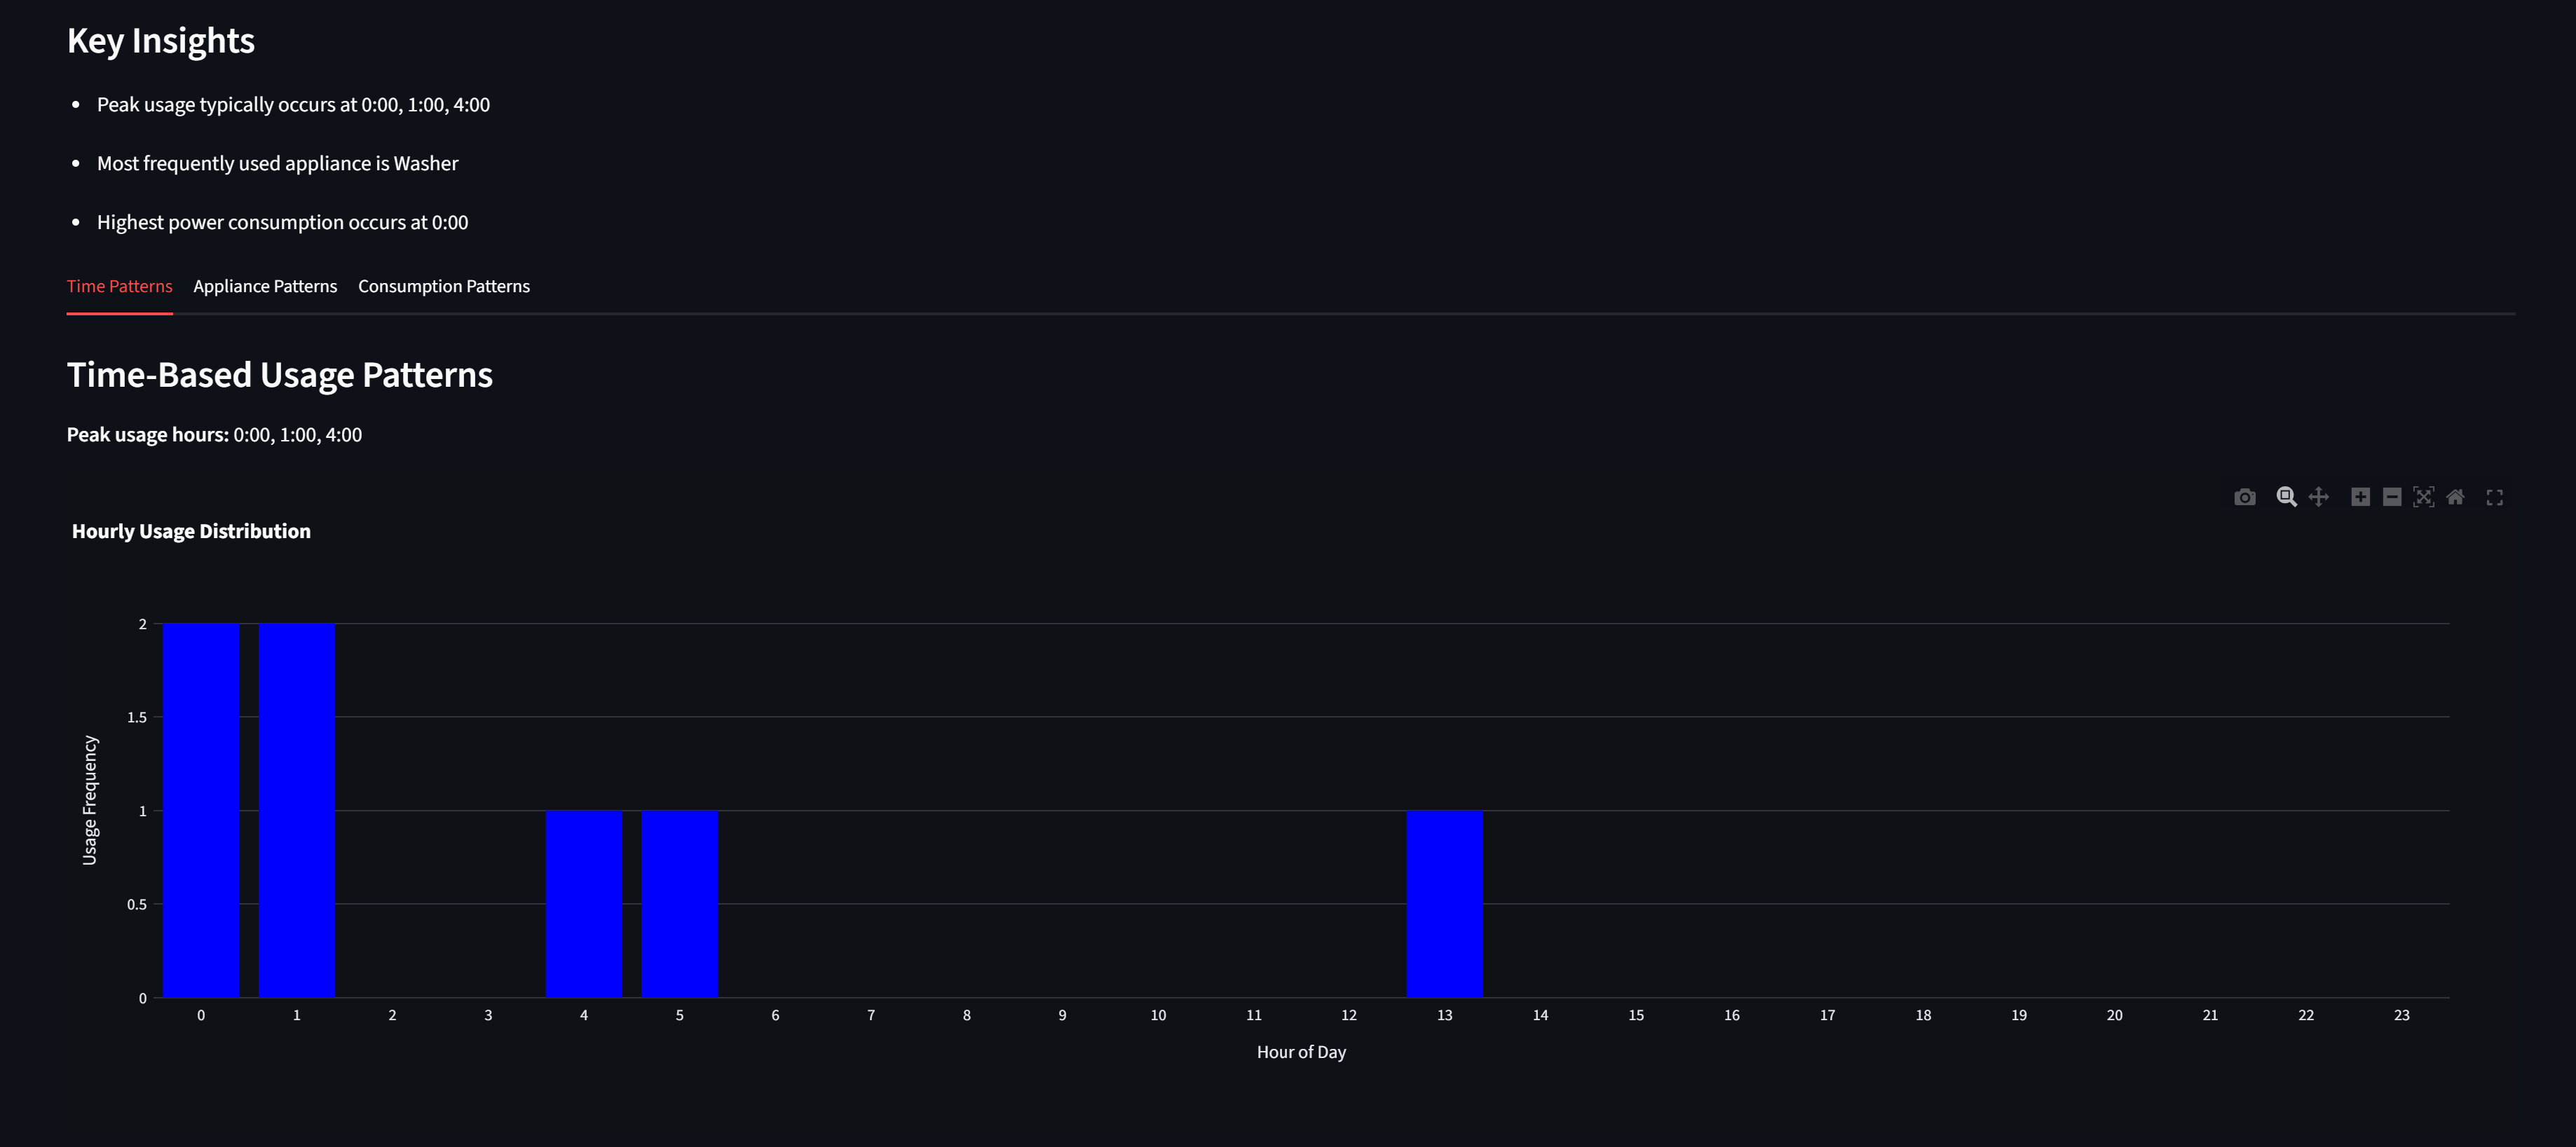Download plot as PNG camera icon
Screen dimensions: 2576x1147
(2244, 497)
